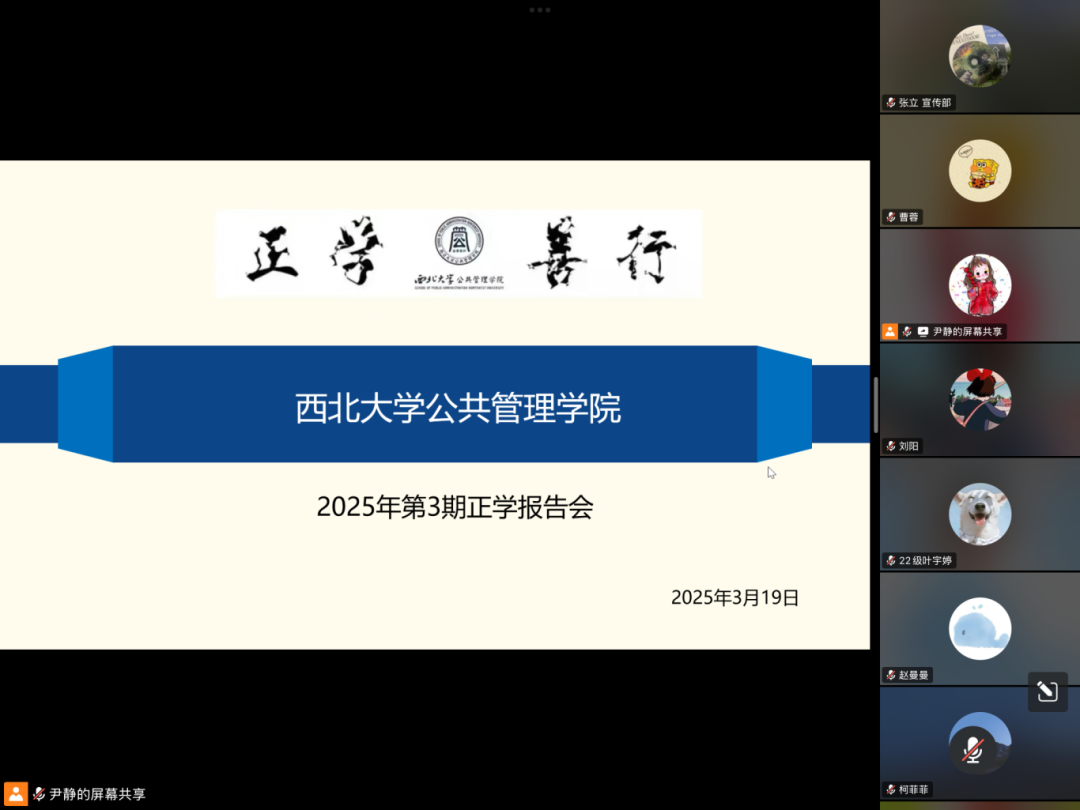Click the muted mic icon next to 刘阳
The image size is (1080, 810).
[x=890, y=446]
